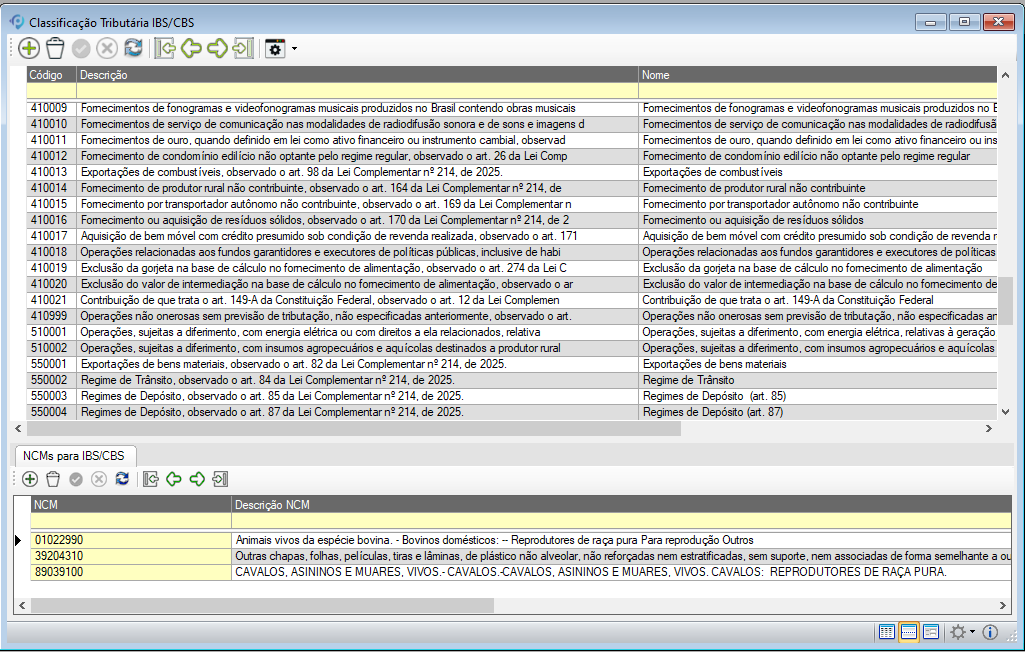This screenshot has width=1025, height=652.
Task: Confirm NCM edit with lower checkmark icon
Action: [x=76, y=479]
